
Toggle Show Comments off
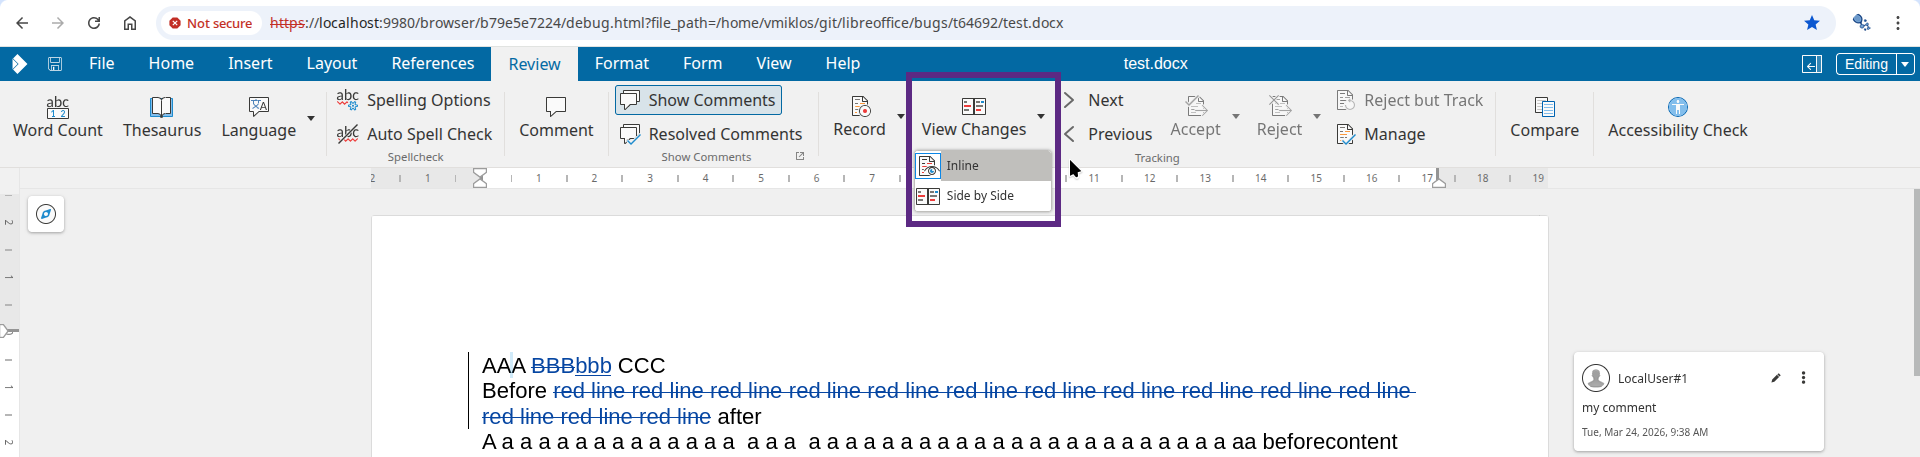coord(698,100)
